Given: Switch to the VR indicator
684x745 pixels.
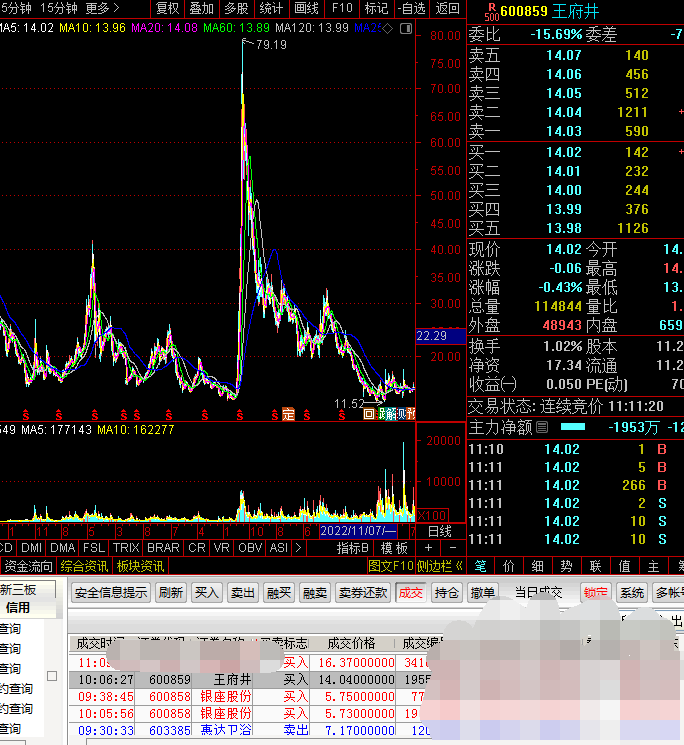Looking at the screenshot, I should click(222, 548).
